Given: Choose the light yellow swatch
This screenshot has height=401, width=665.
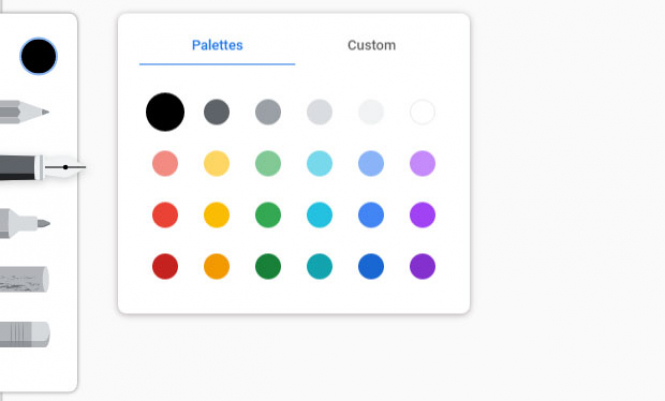Looking at the screenshot, I should (x=217, y=163).
